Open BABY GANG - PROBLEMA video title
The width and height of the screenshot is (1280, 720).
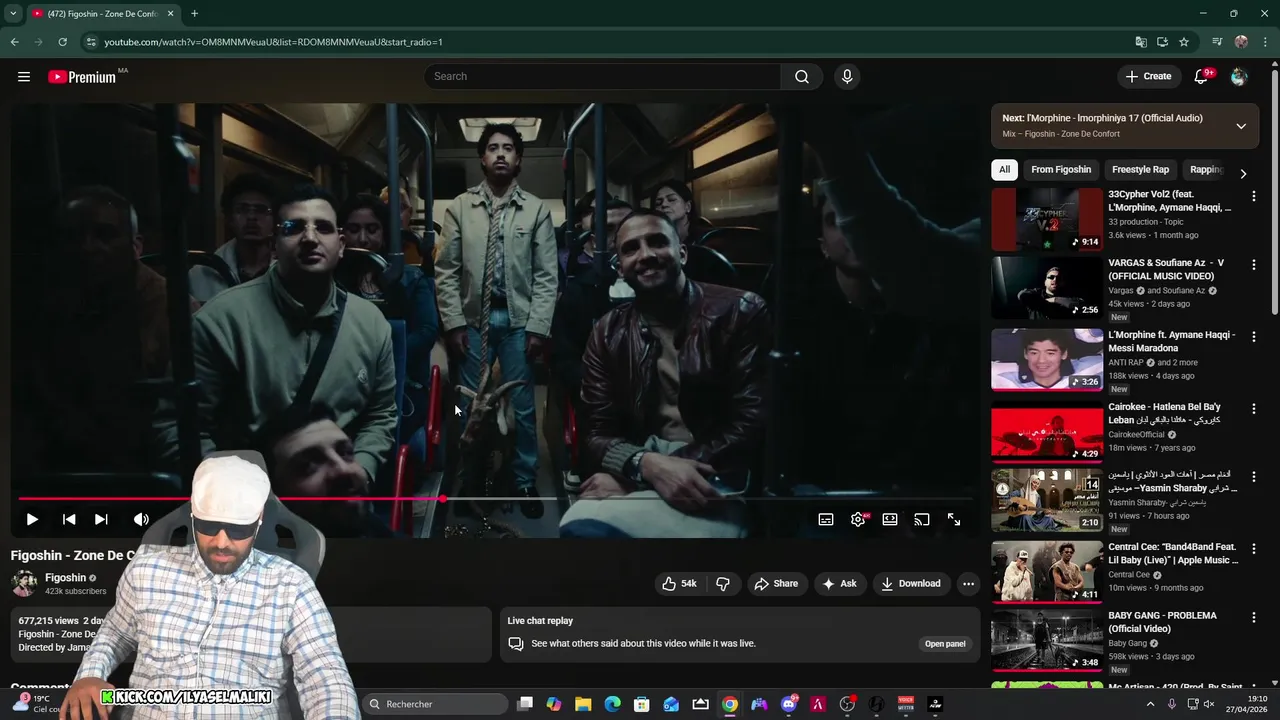(1162, 622)
